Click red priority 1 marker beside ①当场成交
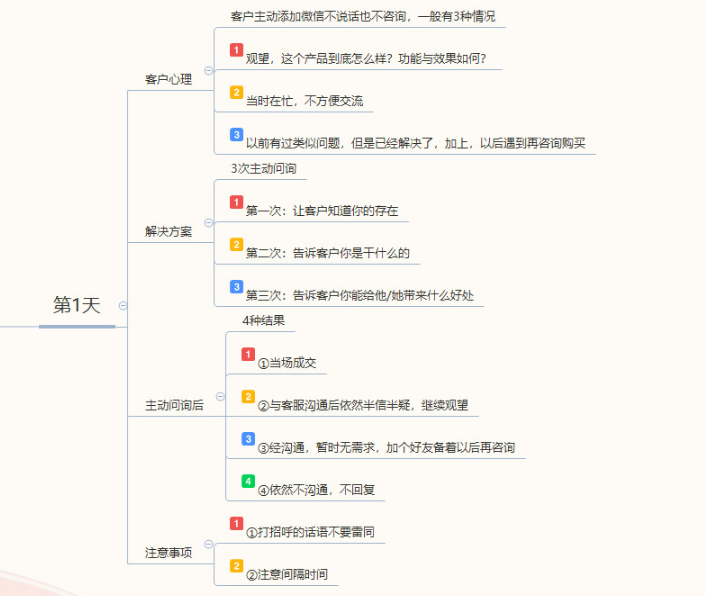 [248, 354]
